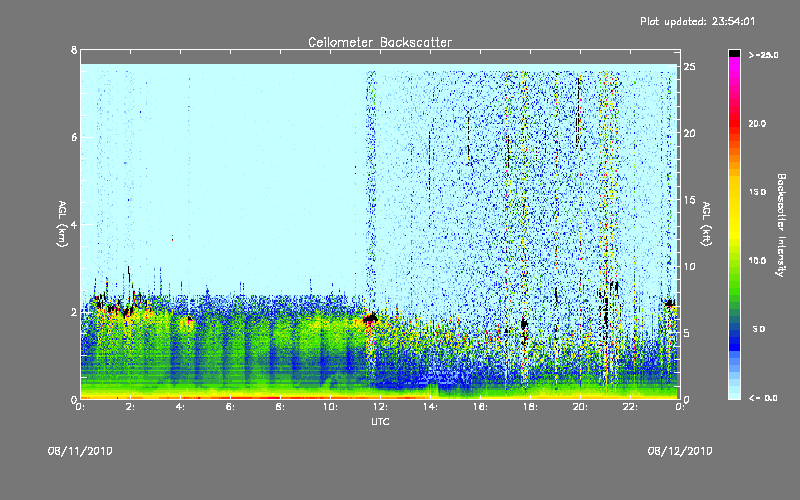Select the "UTC" x-axis label

click(380, 421)
